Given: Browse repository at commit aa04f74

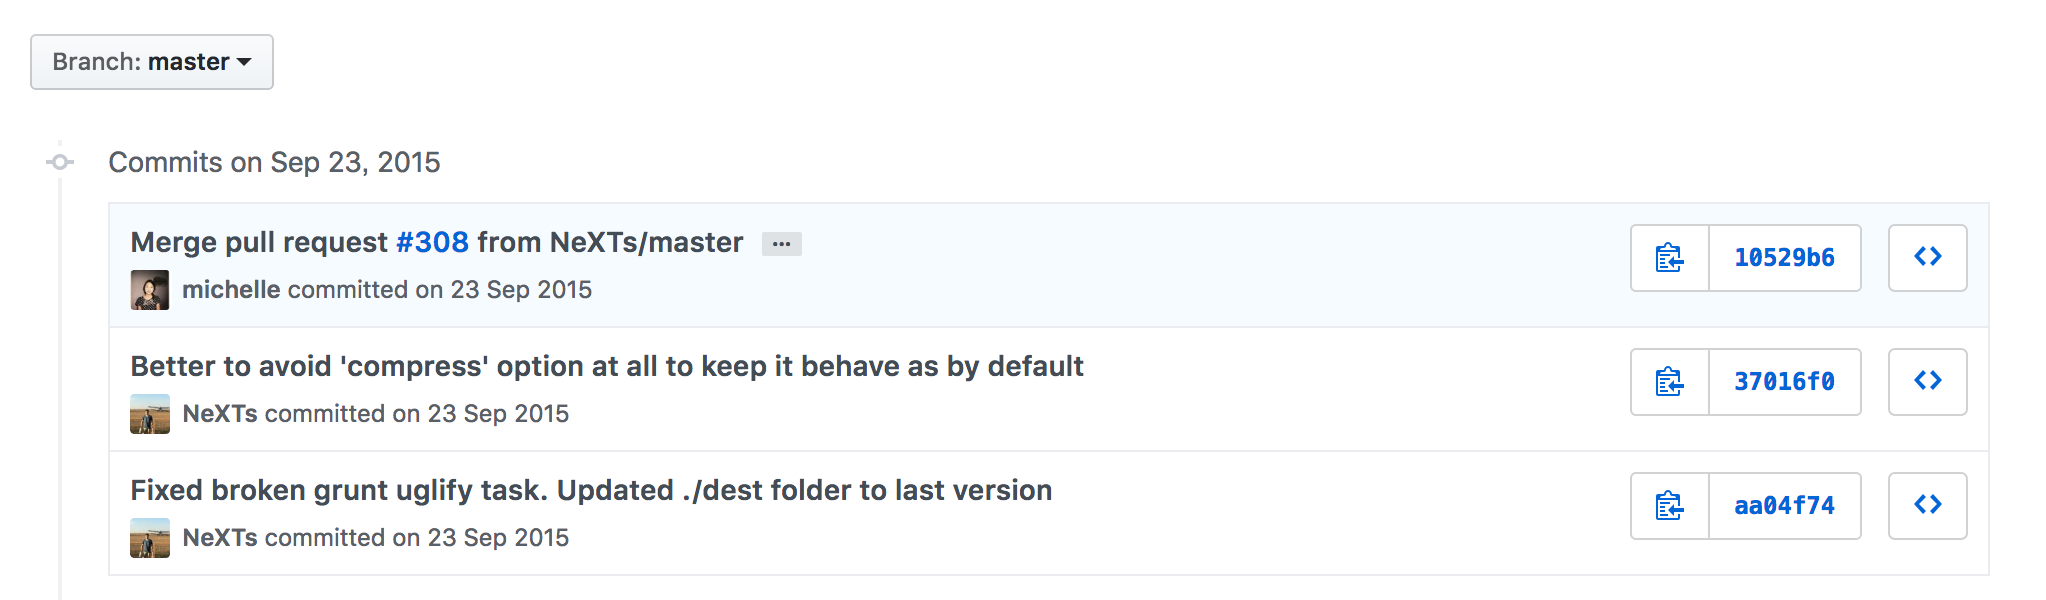Looking at the screenshot, I should pos(1927,506).
